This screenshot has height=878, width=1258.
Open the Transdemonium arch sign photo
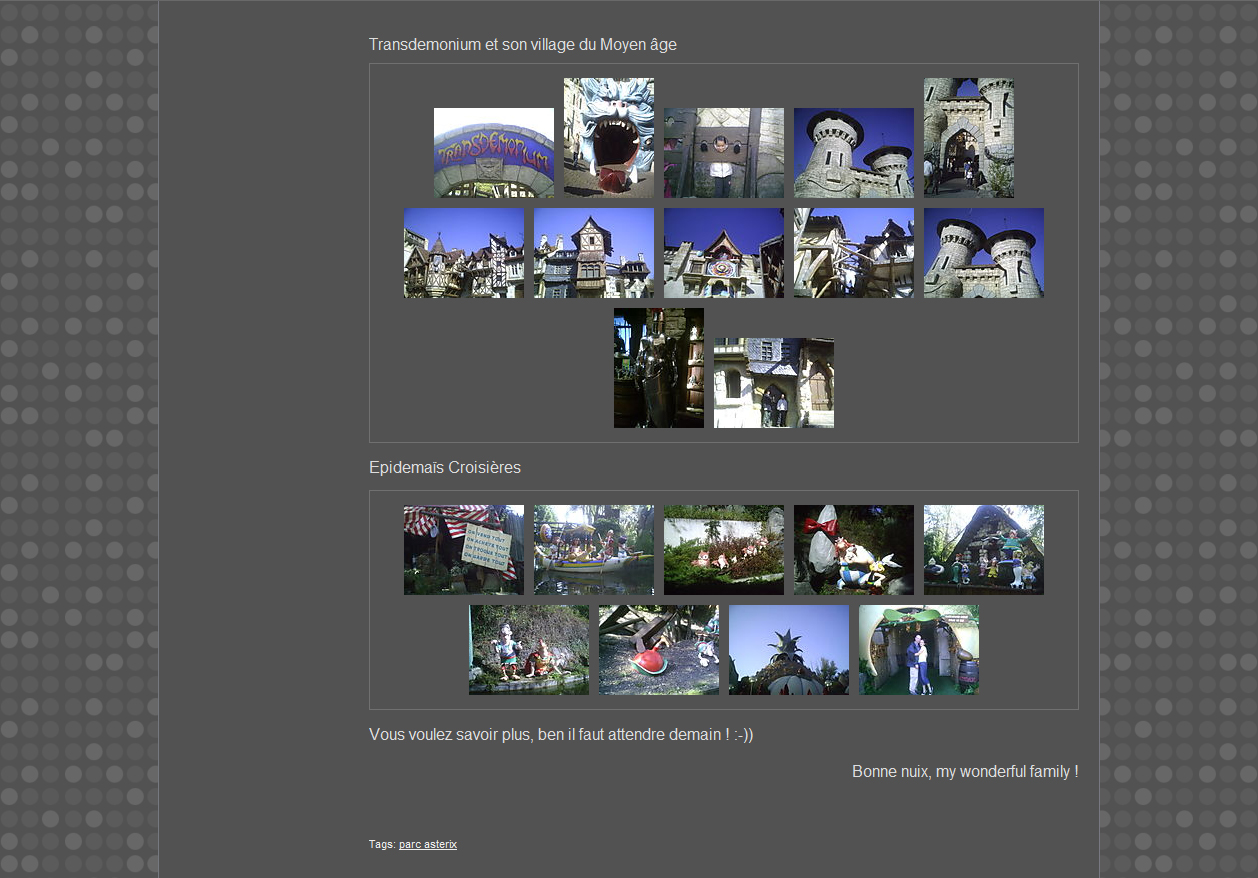(x=493, y=153)
